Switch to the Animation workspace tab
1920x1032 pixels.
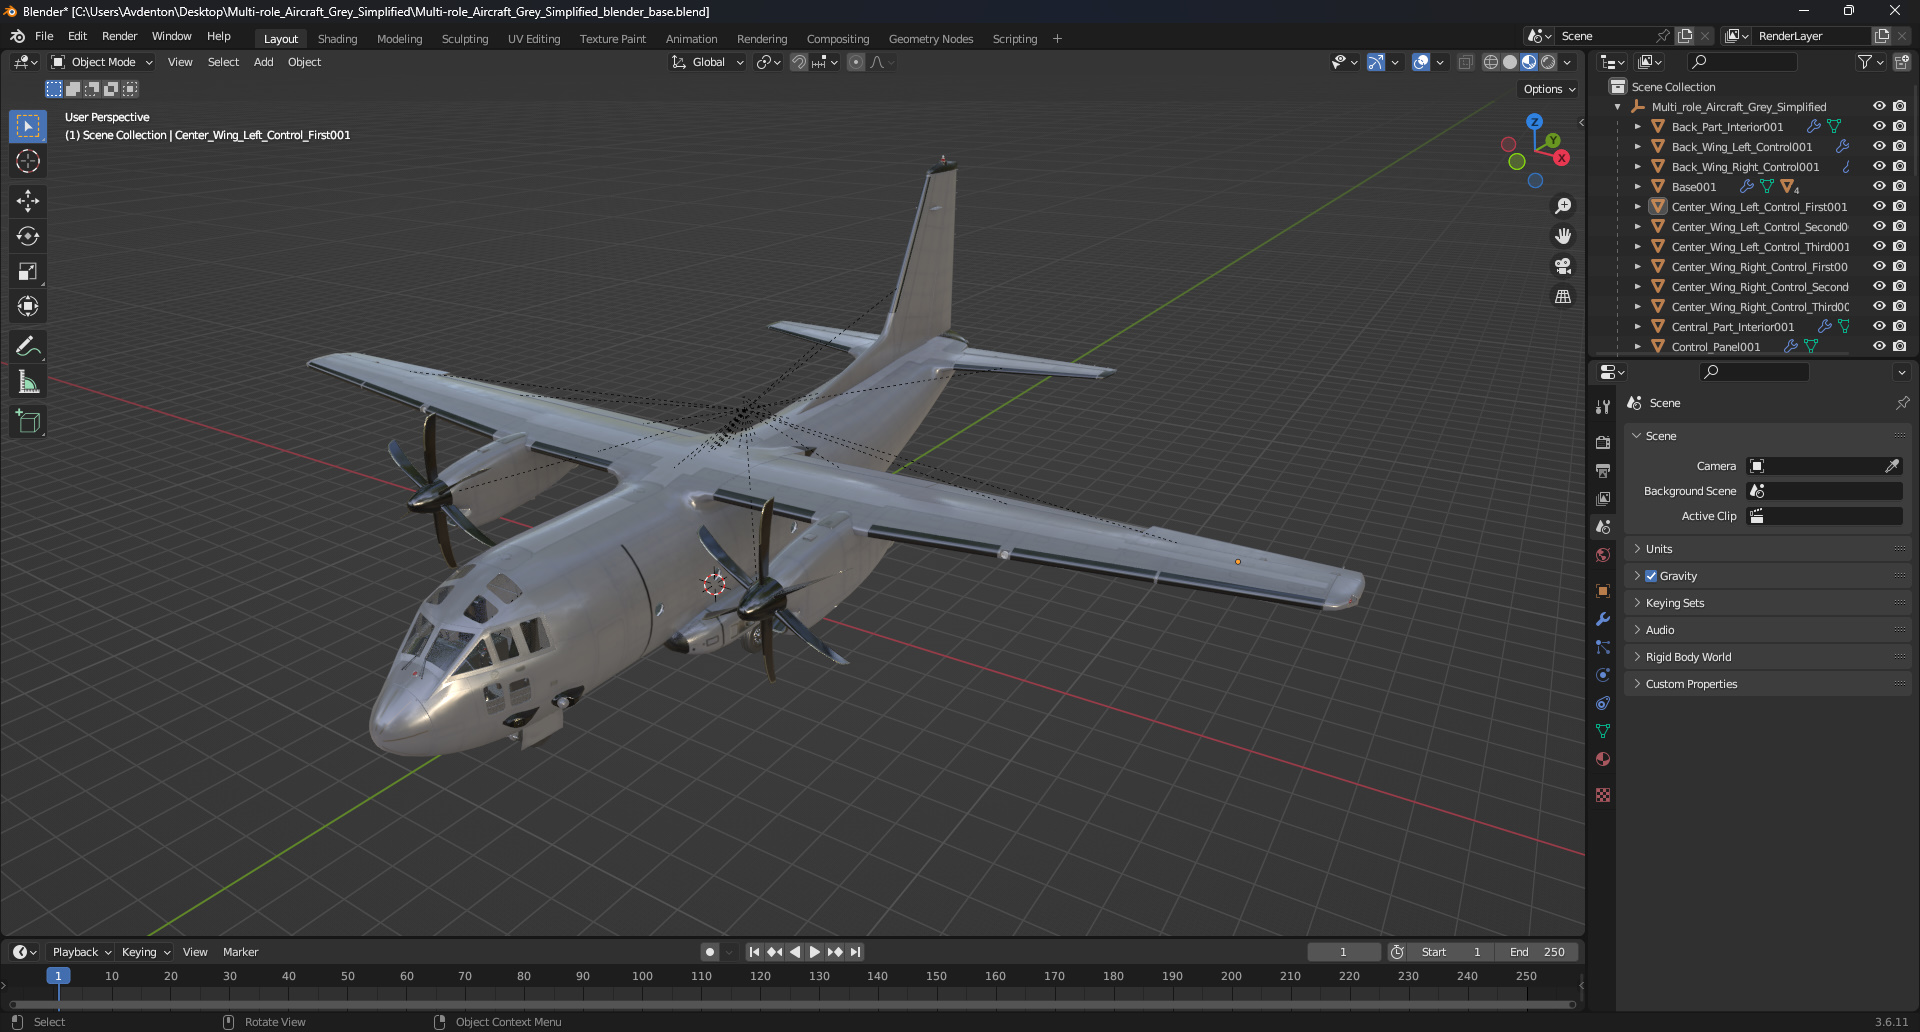pos(691,39)
